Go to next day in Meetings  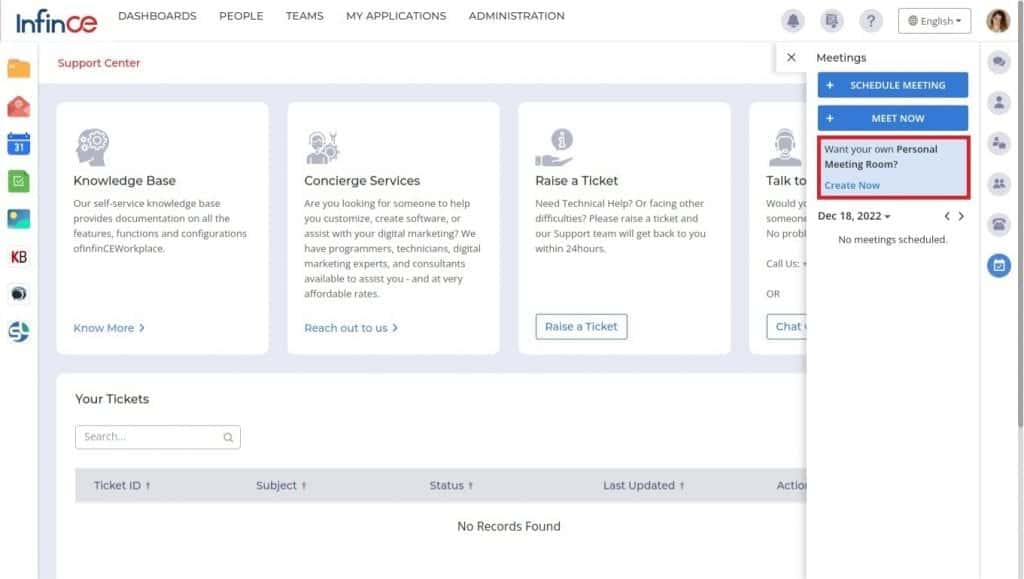click(961, 216)
